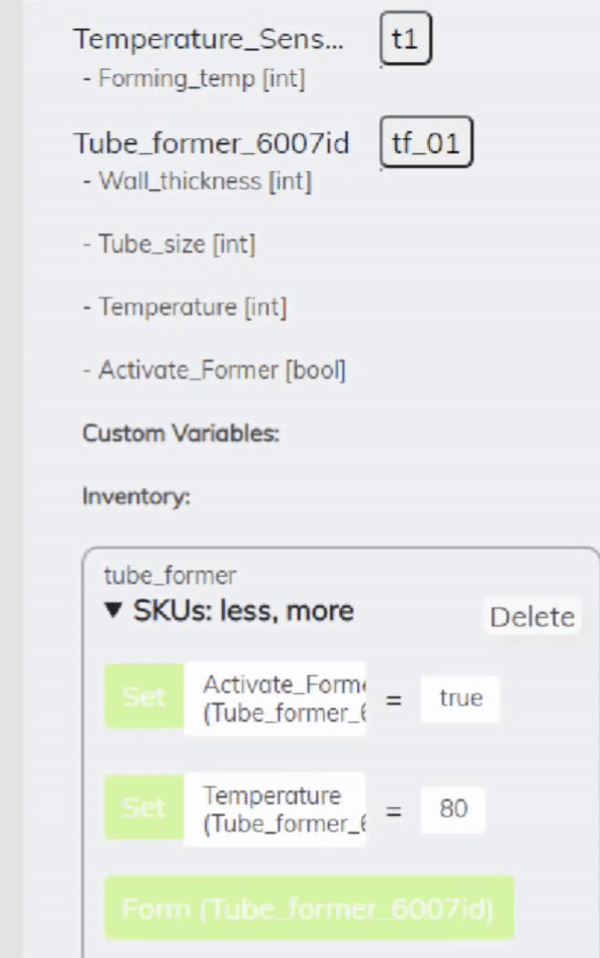Click the Forming_temp [int] variable
Screen dimensions: 600x958
tap(197, 79)
